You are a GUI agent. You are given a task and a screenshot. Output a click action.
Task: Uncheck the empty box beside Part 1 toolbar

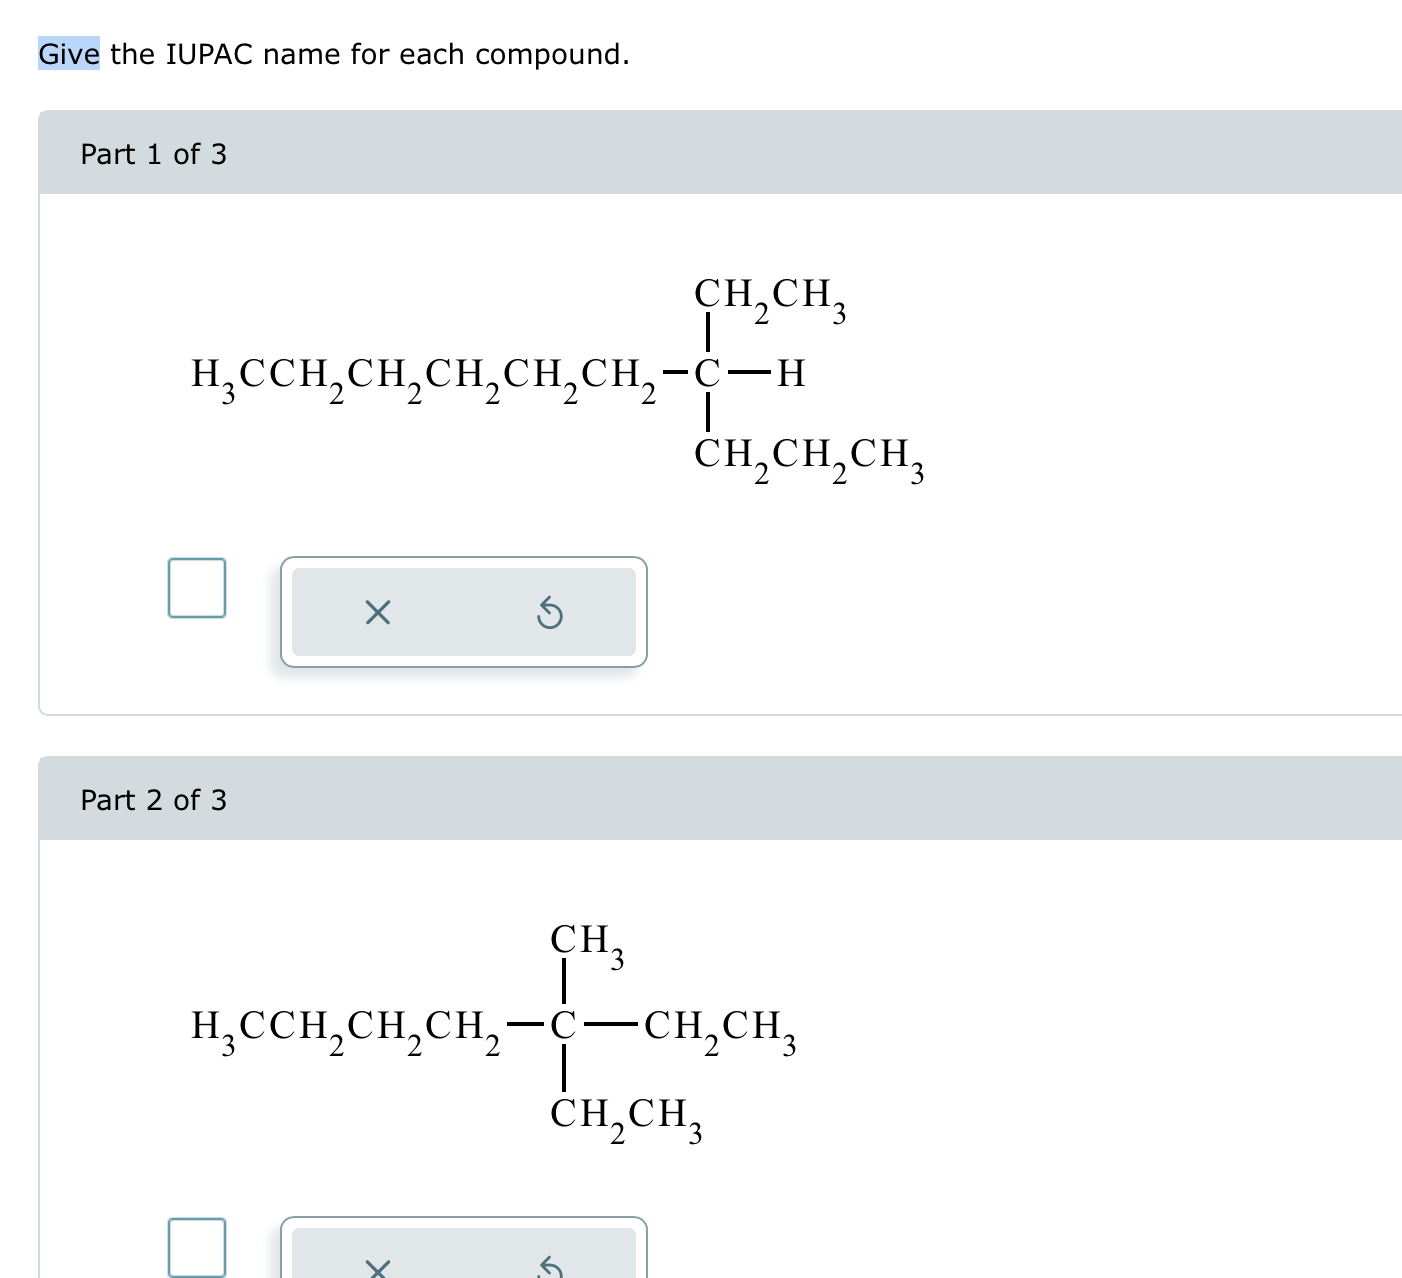pyautogui.click(x=195, y=590)
